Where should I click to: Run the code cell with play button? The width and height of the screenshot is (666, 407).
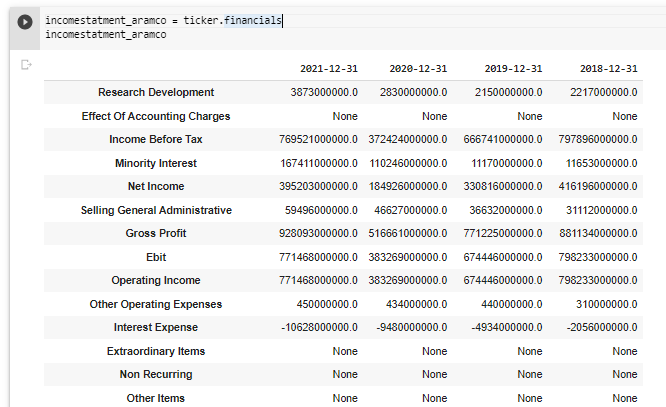[25, 22]
